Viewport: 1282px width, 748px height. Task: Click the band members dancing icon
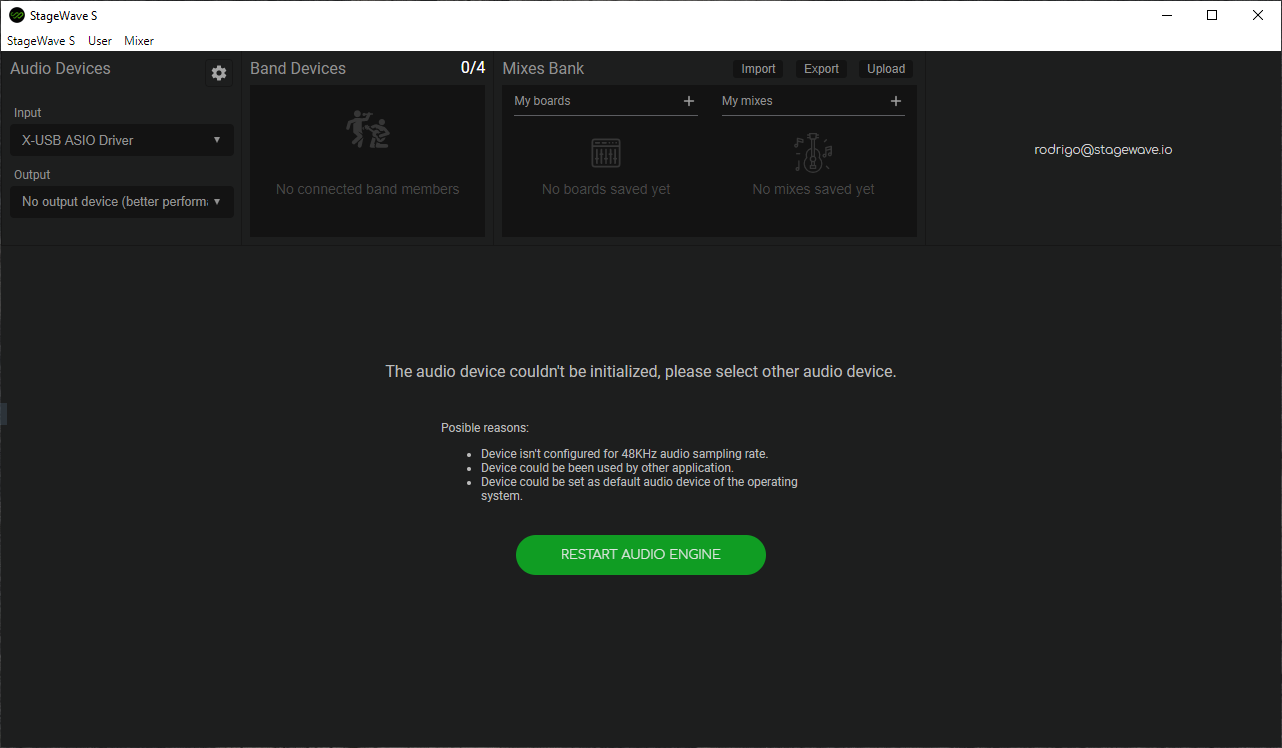tap(367, 131)
